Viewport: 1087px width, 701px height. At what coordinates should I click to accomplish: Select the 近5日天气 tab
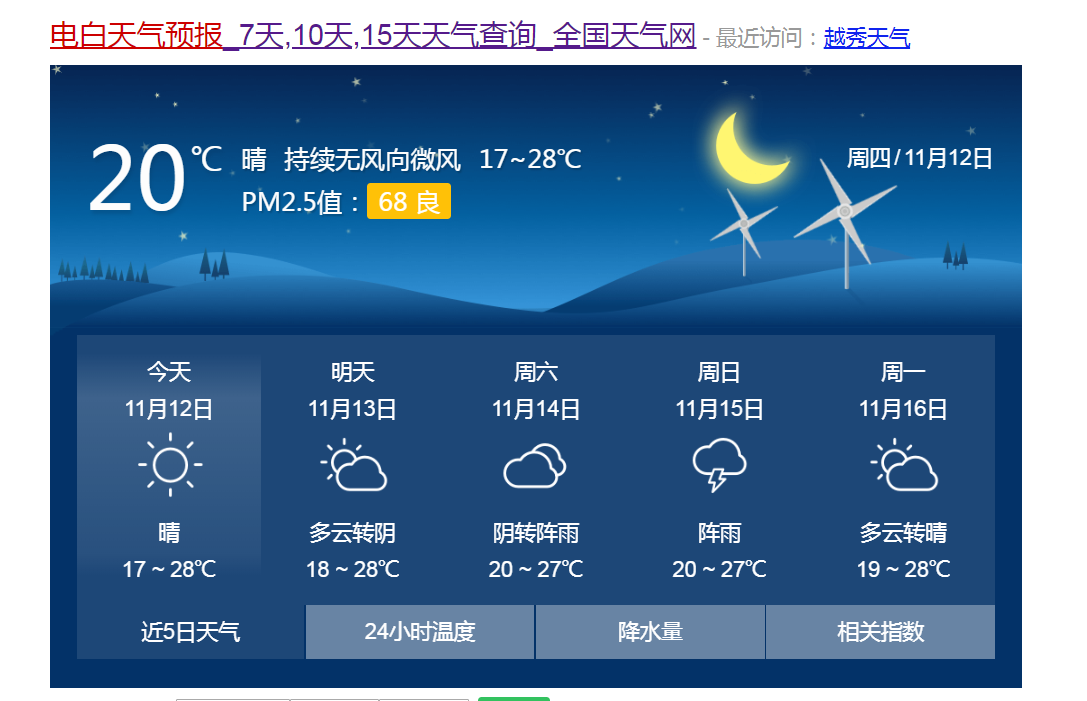[x=190, y=632]
